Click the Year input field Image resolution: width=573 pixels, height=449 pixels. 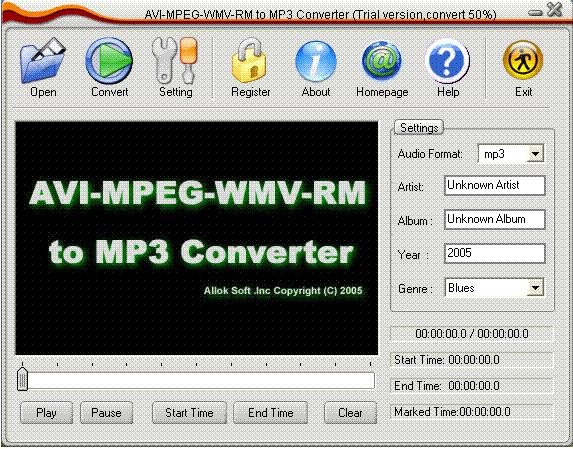pyautogui.click(x=494, y=253)
